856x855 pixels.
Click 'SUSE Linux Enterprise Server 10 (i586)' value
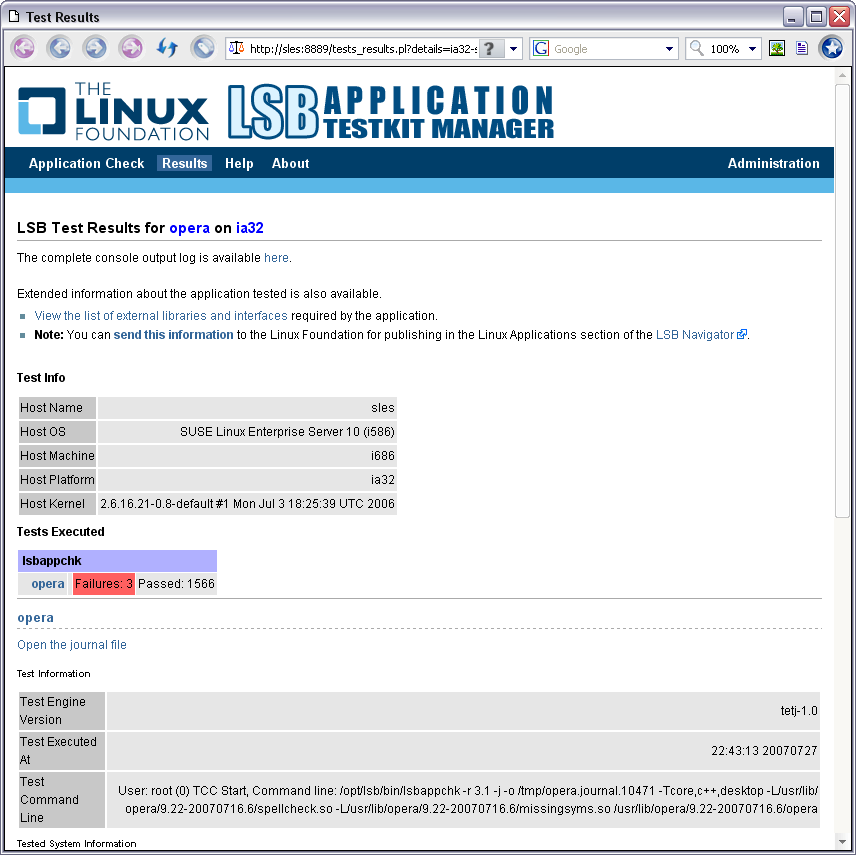pos(287,432)
